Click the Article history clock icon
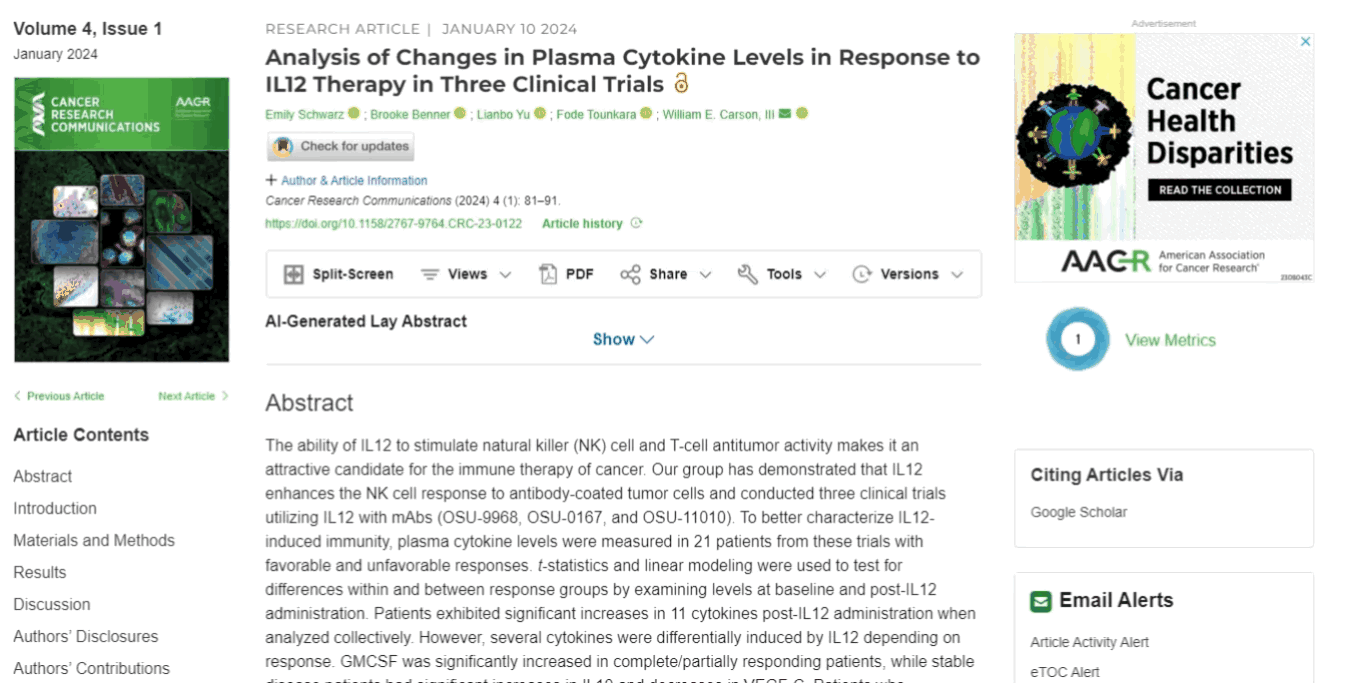 pyautogui.click(x=636, y=224)
